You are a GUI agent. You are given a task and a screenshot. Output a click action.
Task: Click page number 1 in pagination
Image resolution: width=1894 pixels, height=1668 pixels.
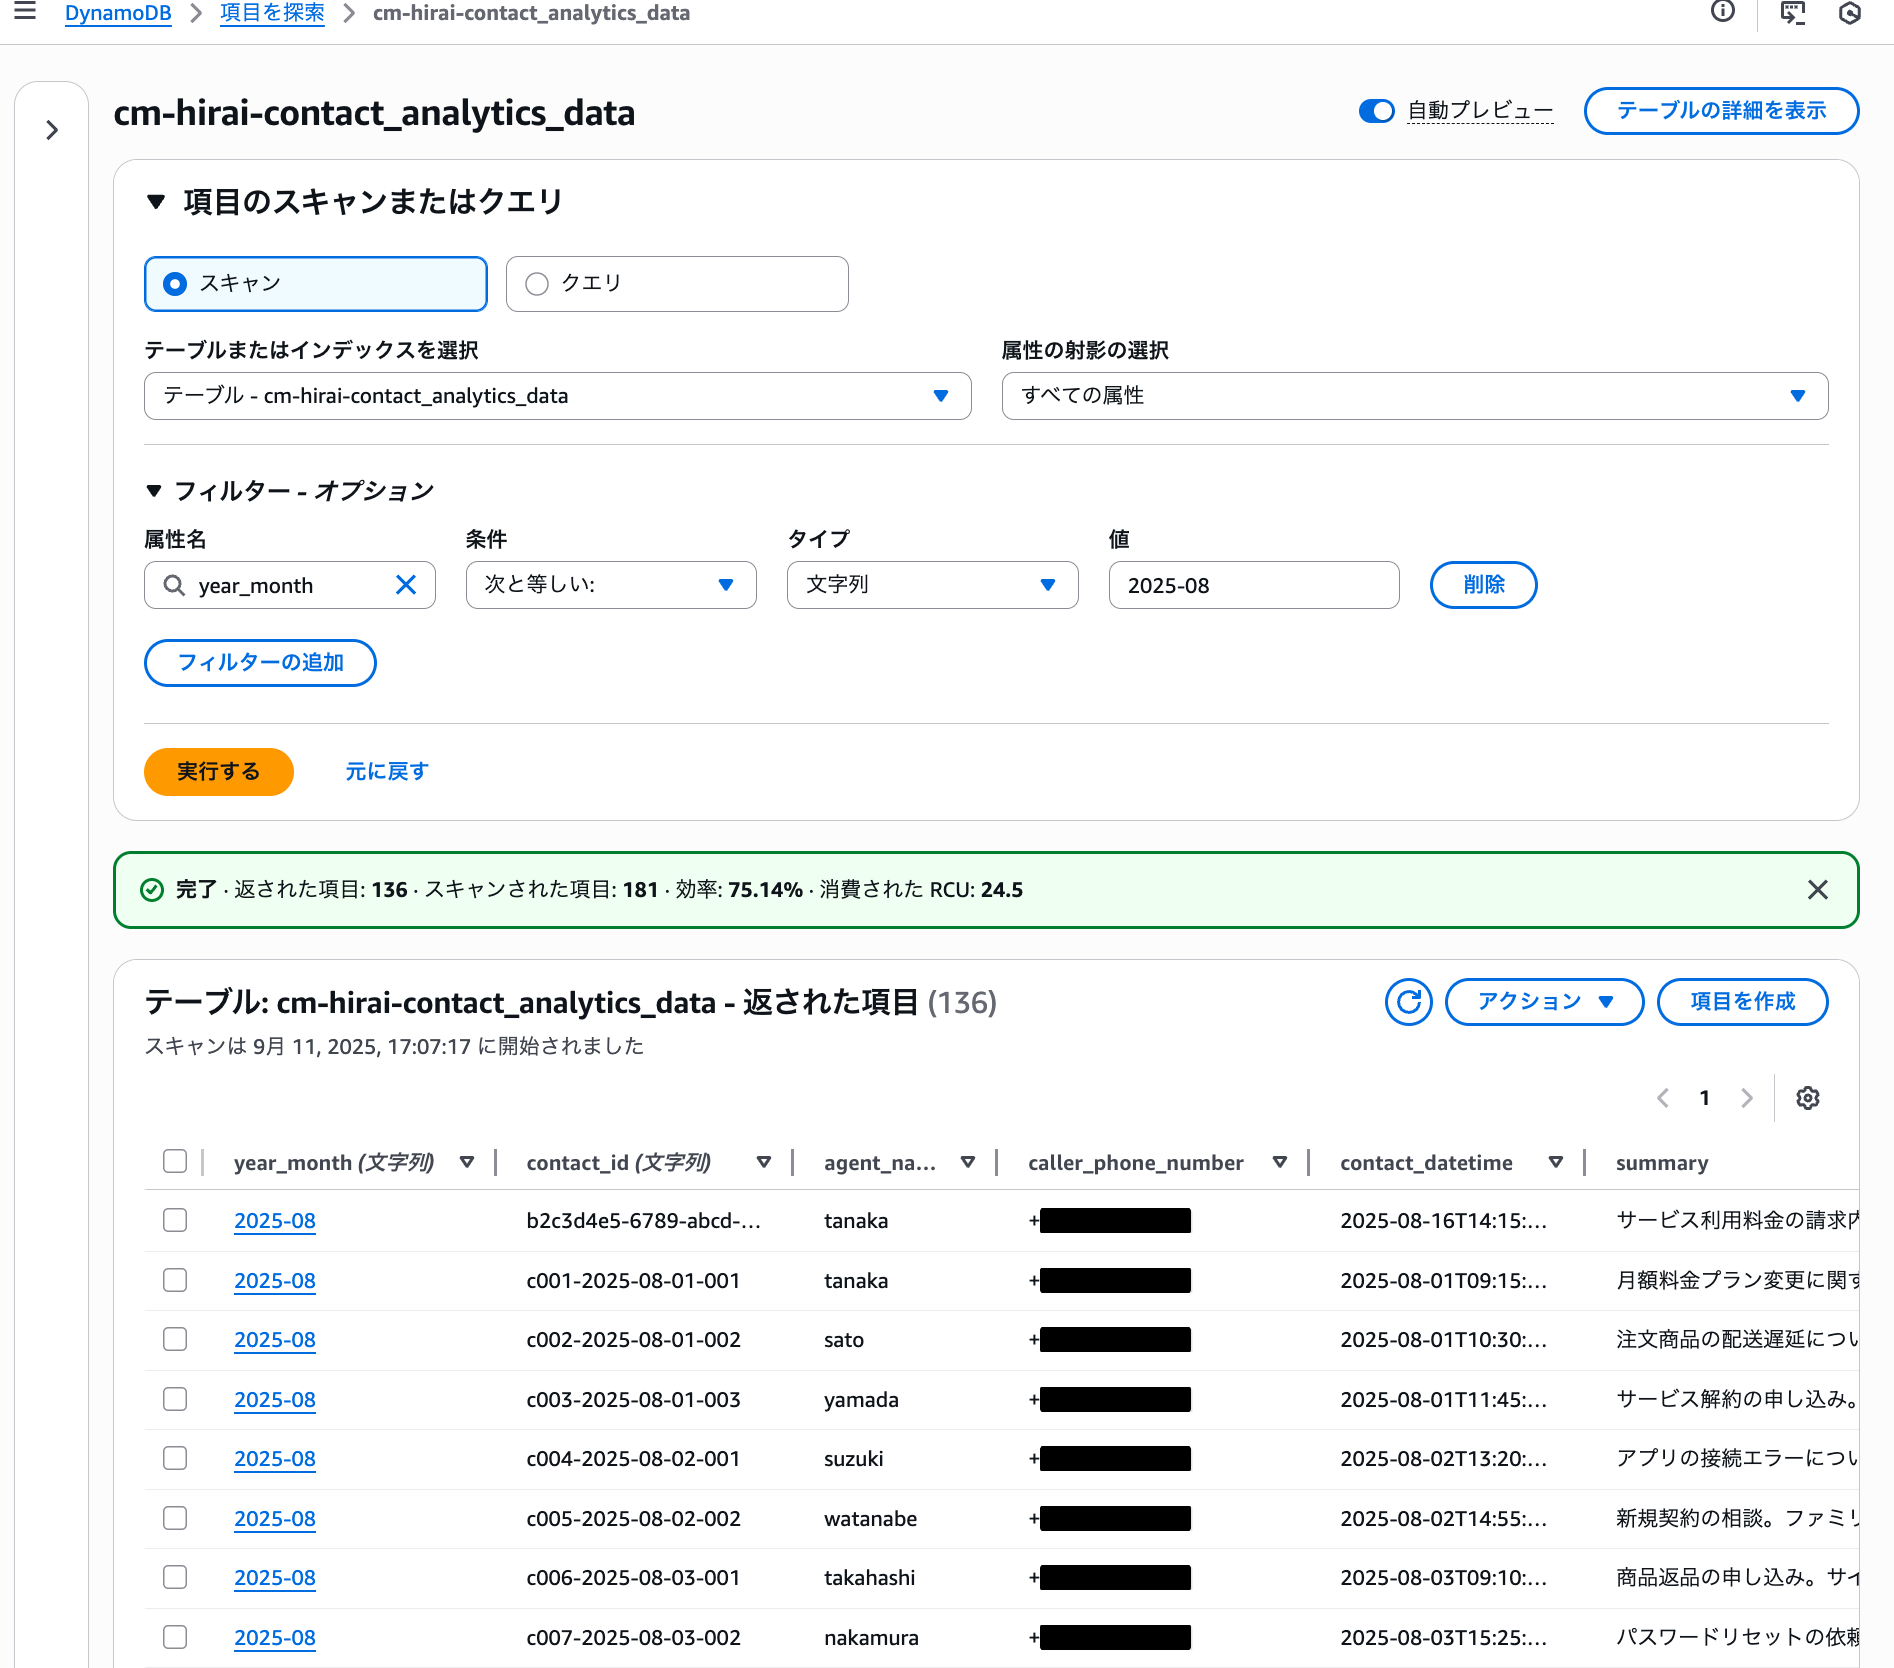pos(1705,1098)
